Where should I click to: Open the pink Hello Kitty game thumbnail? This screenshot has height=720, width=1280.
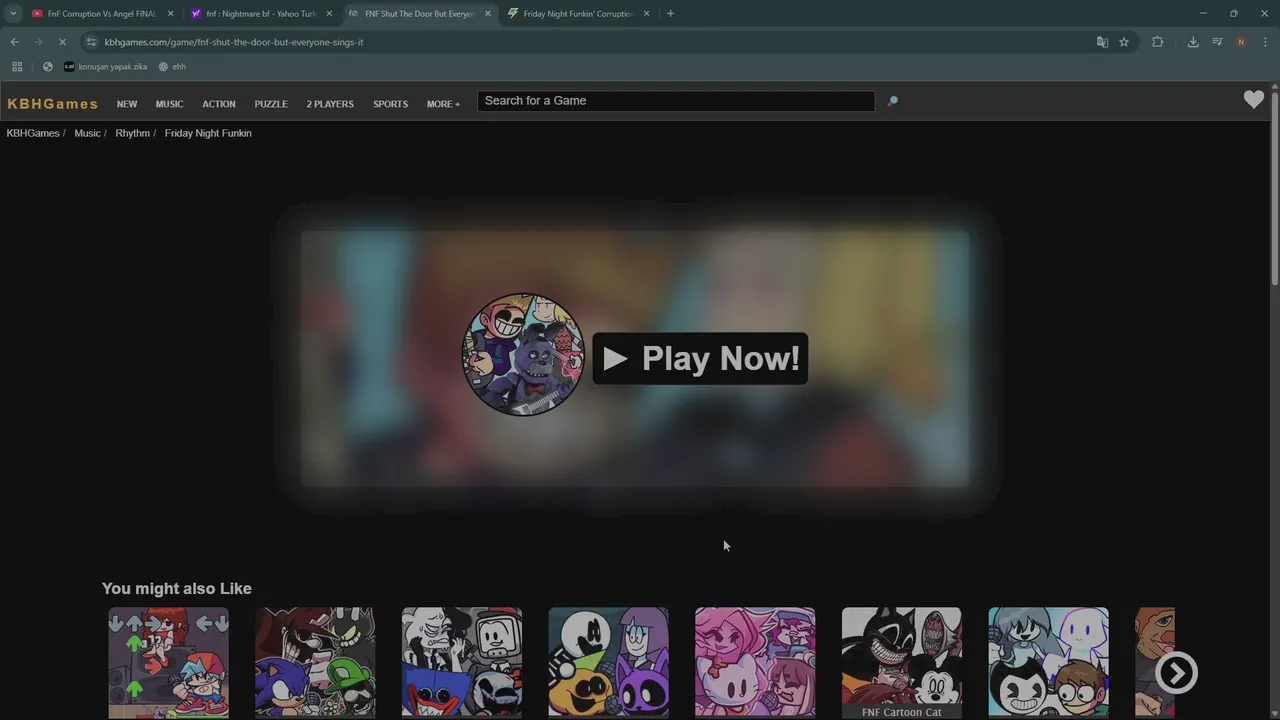755,662
